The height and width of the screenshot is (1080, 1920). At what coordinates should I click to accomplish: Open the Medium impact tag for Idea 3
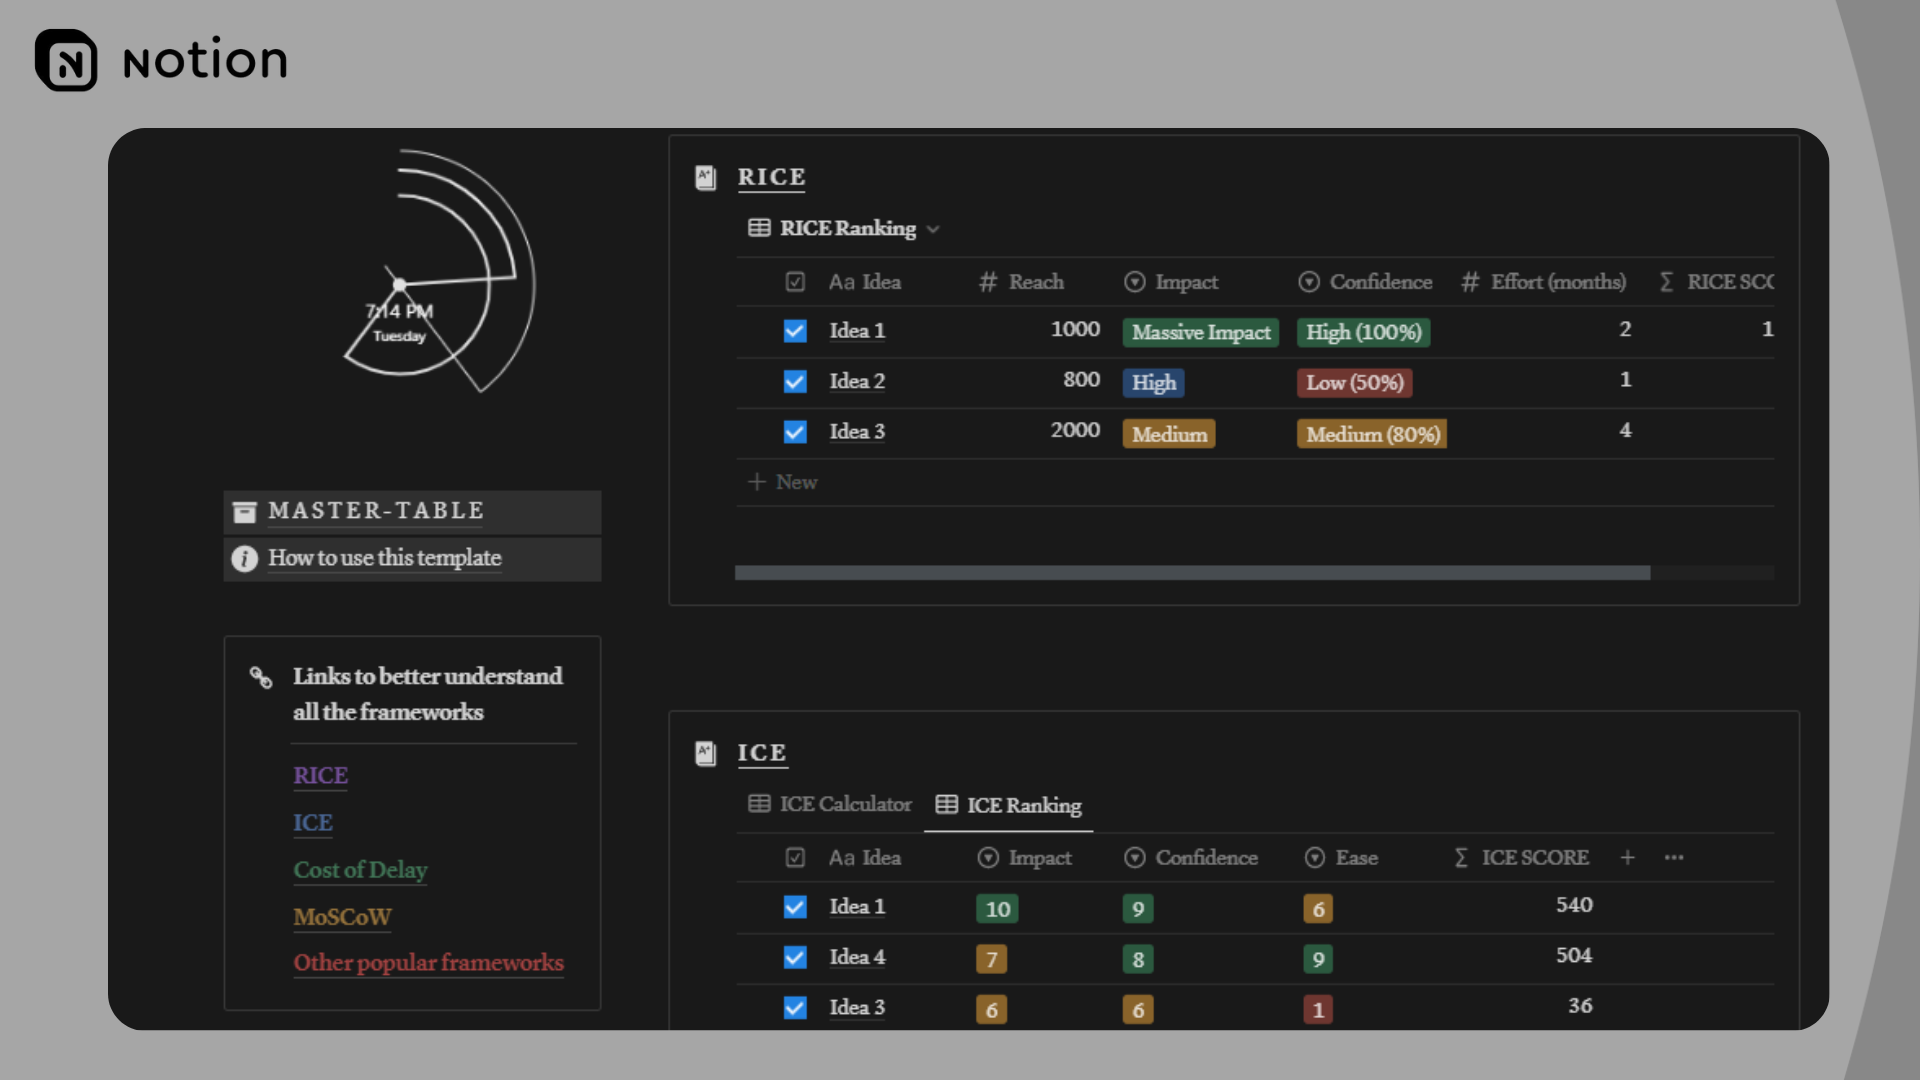[x=1169, y=434]
